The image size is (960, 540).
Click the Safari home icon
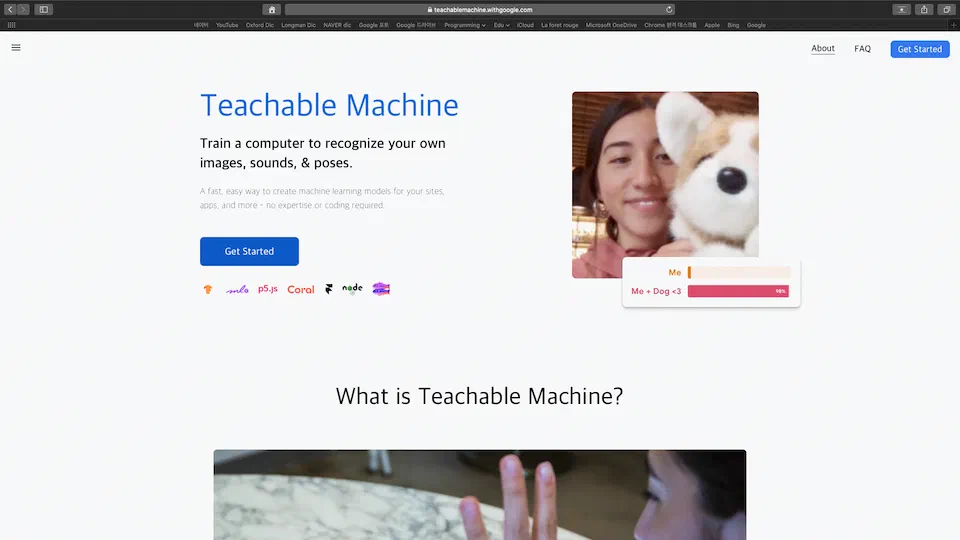[271, 9]
